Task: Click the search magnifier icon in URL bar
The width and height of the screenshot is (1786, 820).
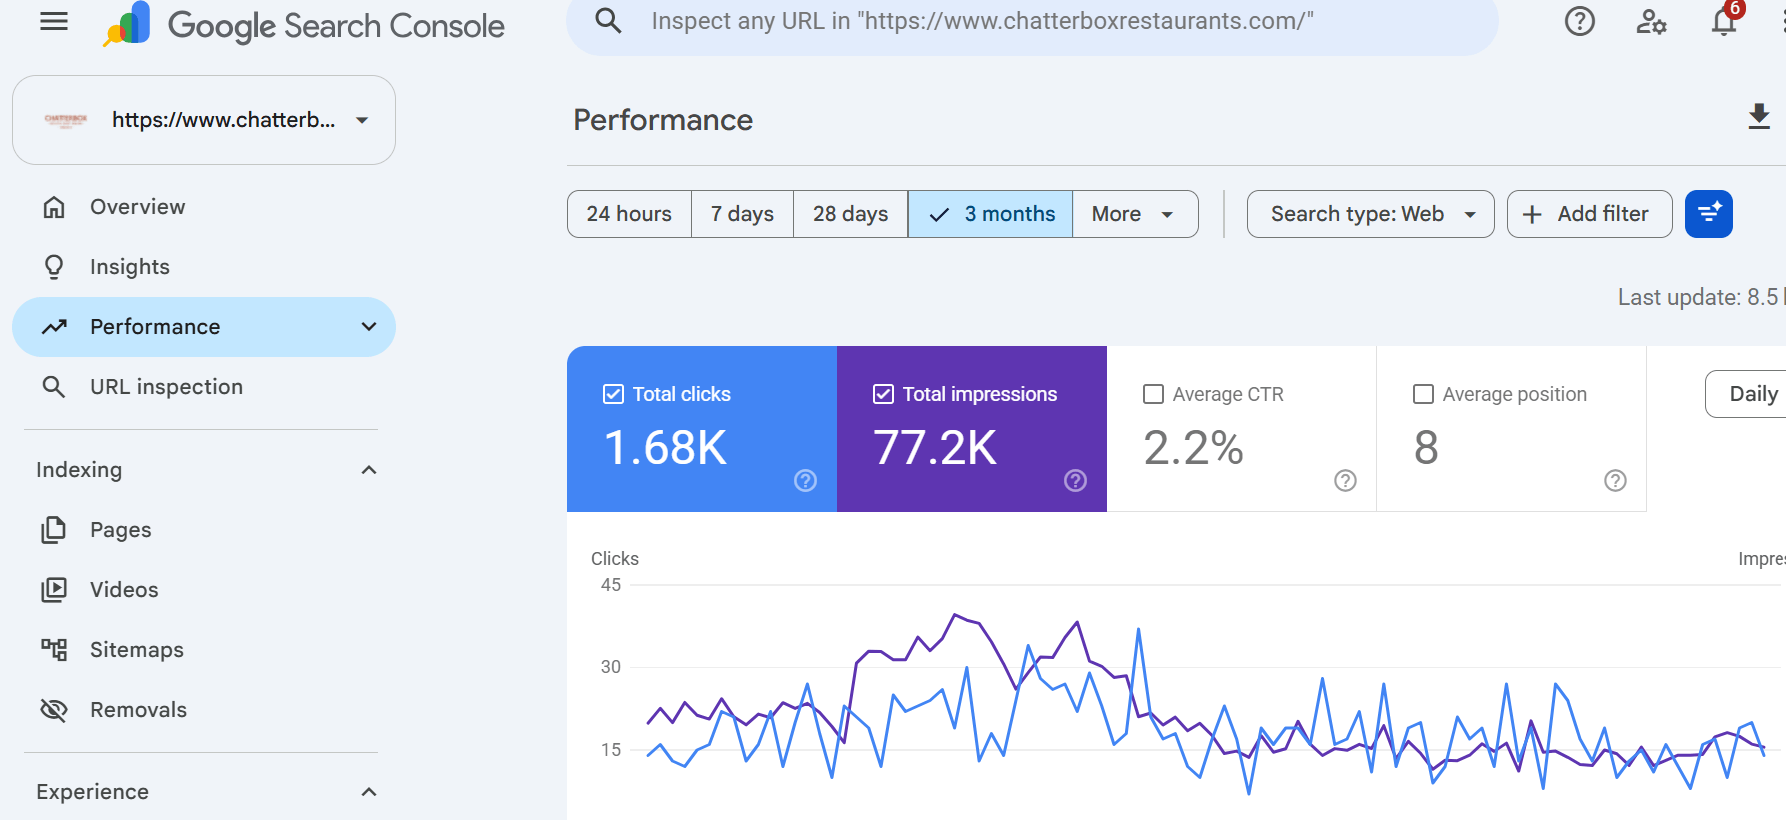Action: point(608,21)
